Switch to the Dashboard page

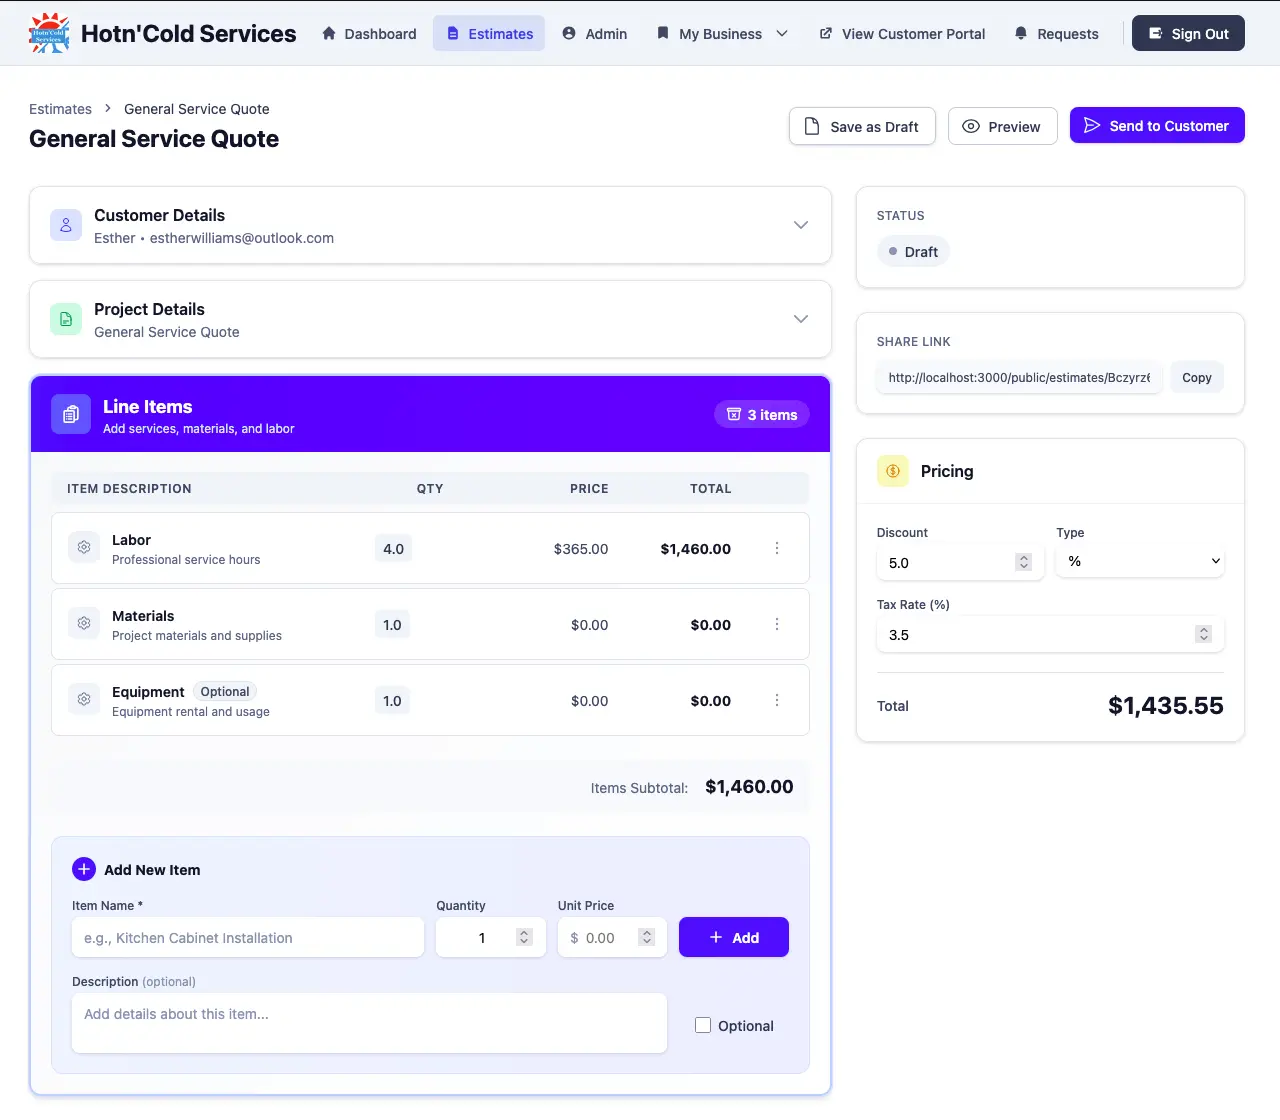369,33
